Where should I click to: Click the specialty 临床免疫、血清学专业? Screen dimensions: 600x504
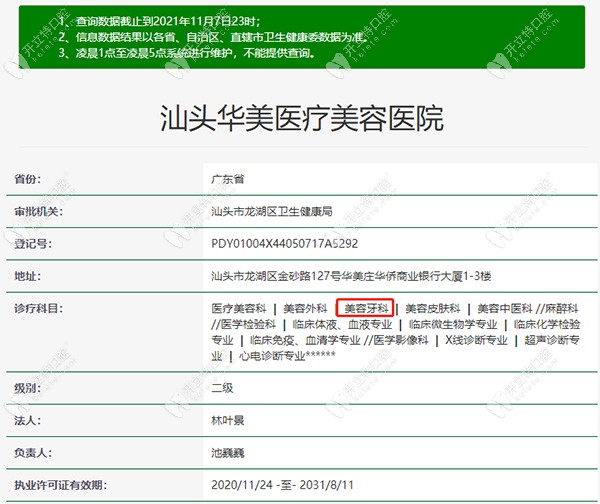pos(305,340)
